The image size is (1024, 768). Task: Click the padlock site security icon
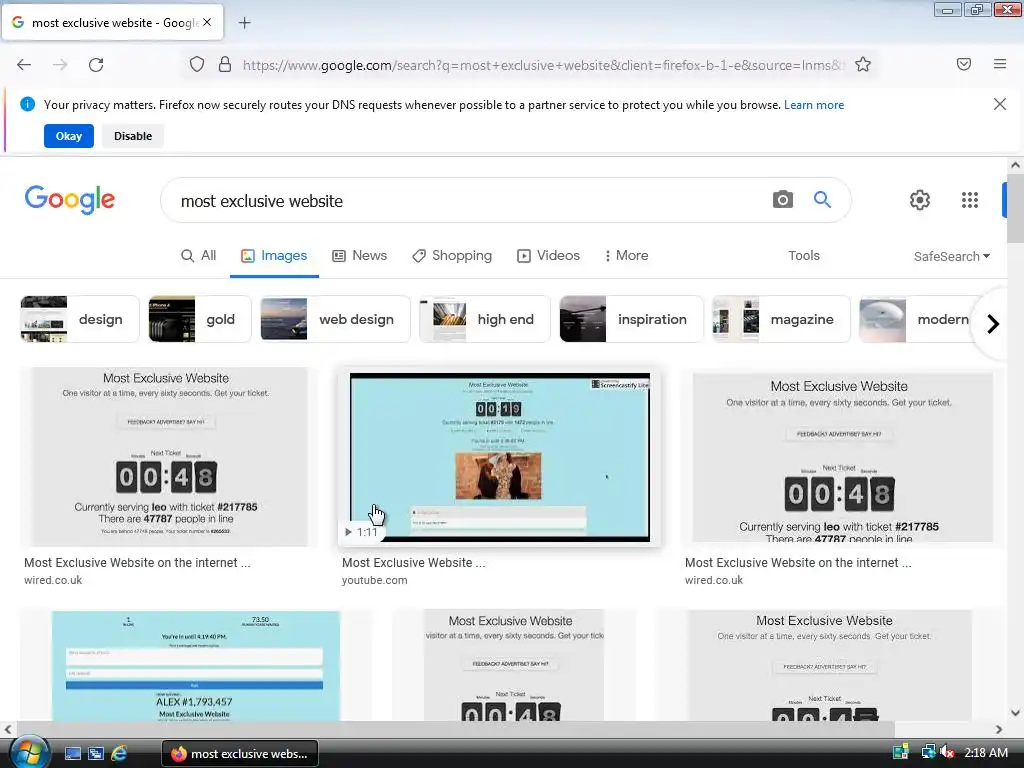coord(225,65)
